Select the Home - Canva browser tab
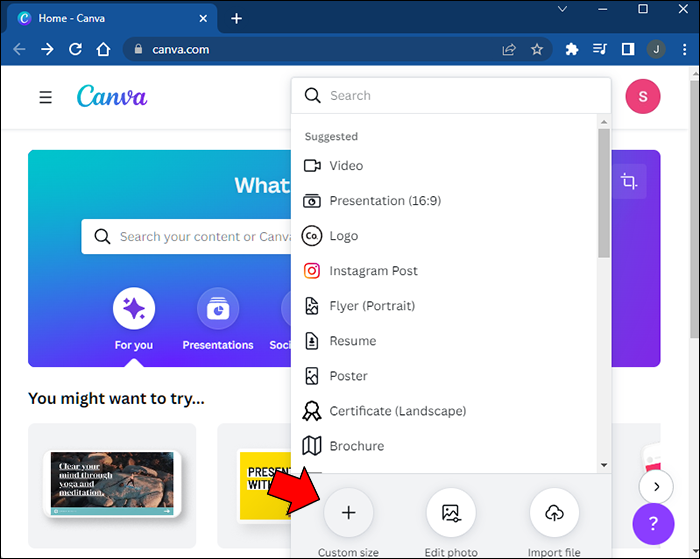 (x=112, y=18)
